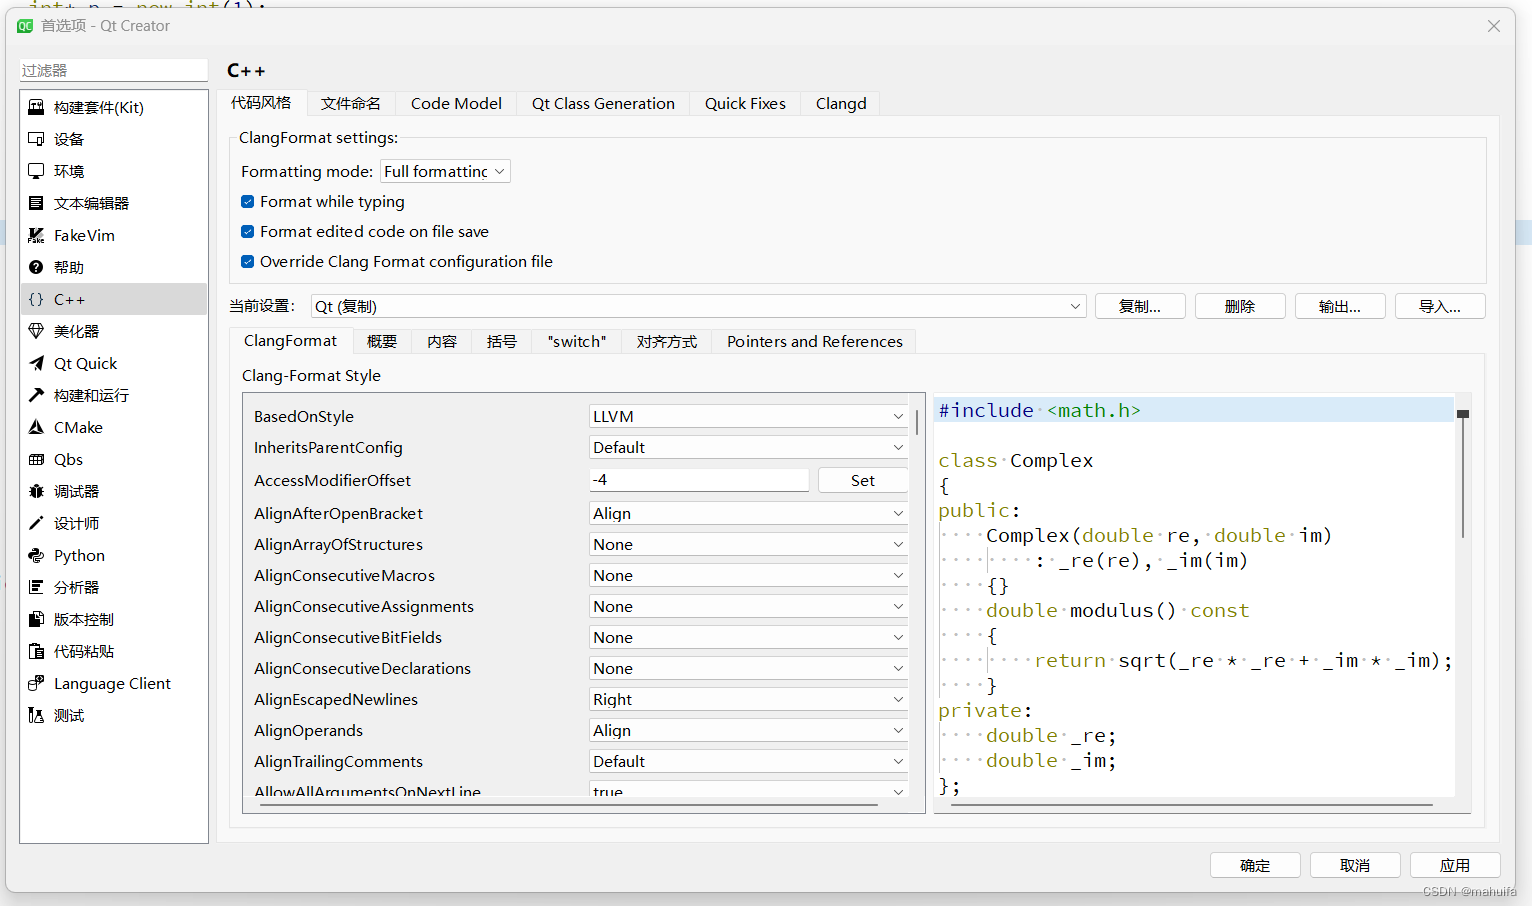Viewport: 1532px width, 906px height.
Task: Switch to the Clangd tab
Action: 841,104
